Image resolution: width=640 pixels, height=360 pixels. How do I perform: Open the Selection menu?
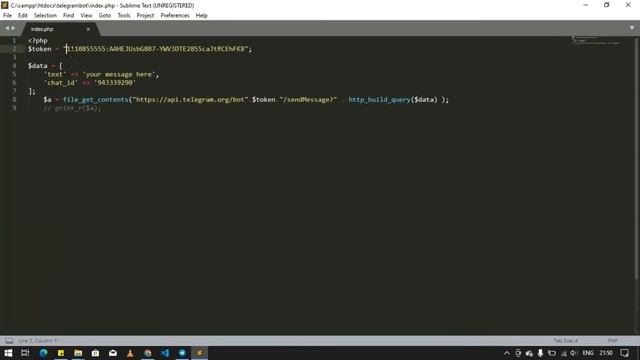[45, 16]
